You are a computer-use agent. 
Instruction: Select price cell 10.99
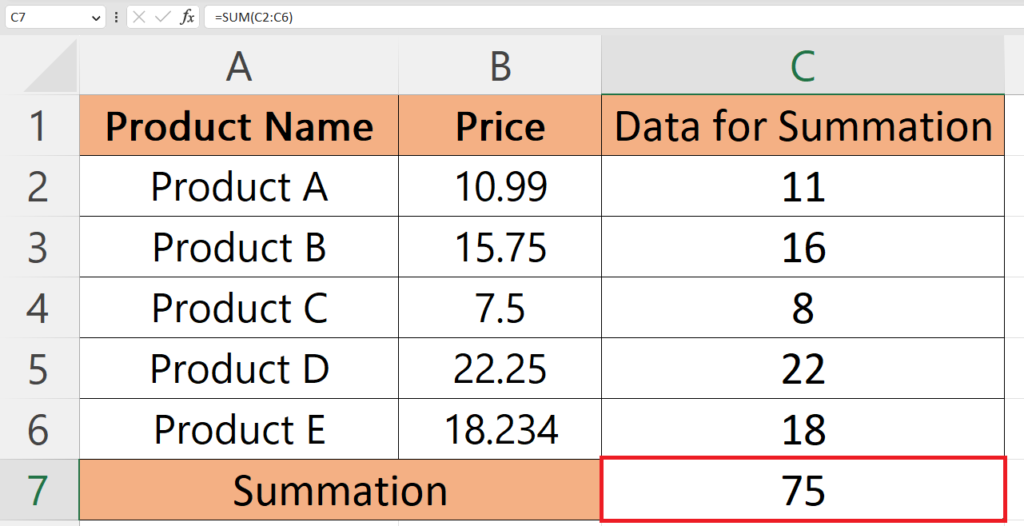point(500,186)
